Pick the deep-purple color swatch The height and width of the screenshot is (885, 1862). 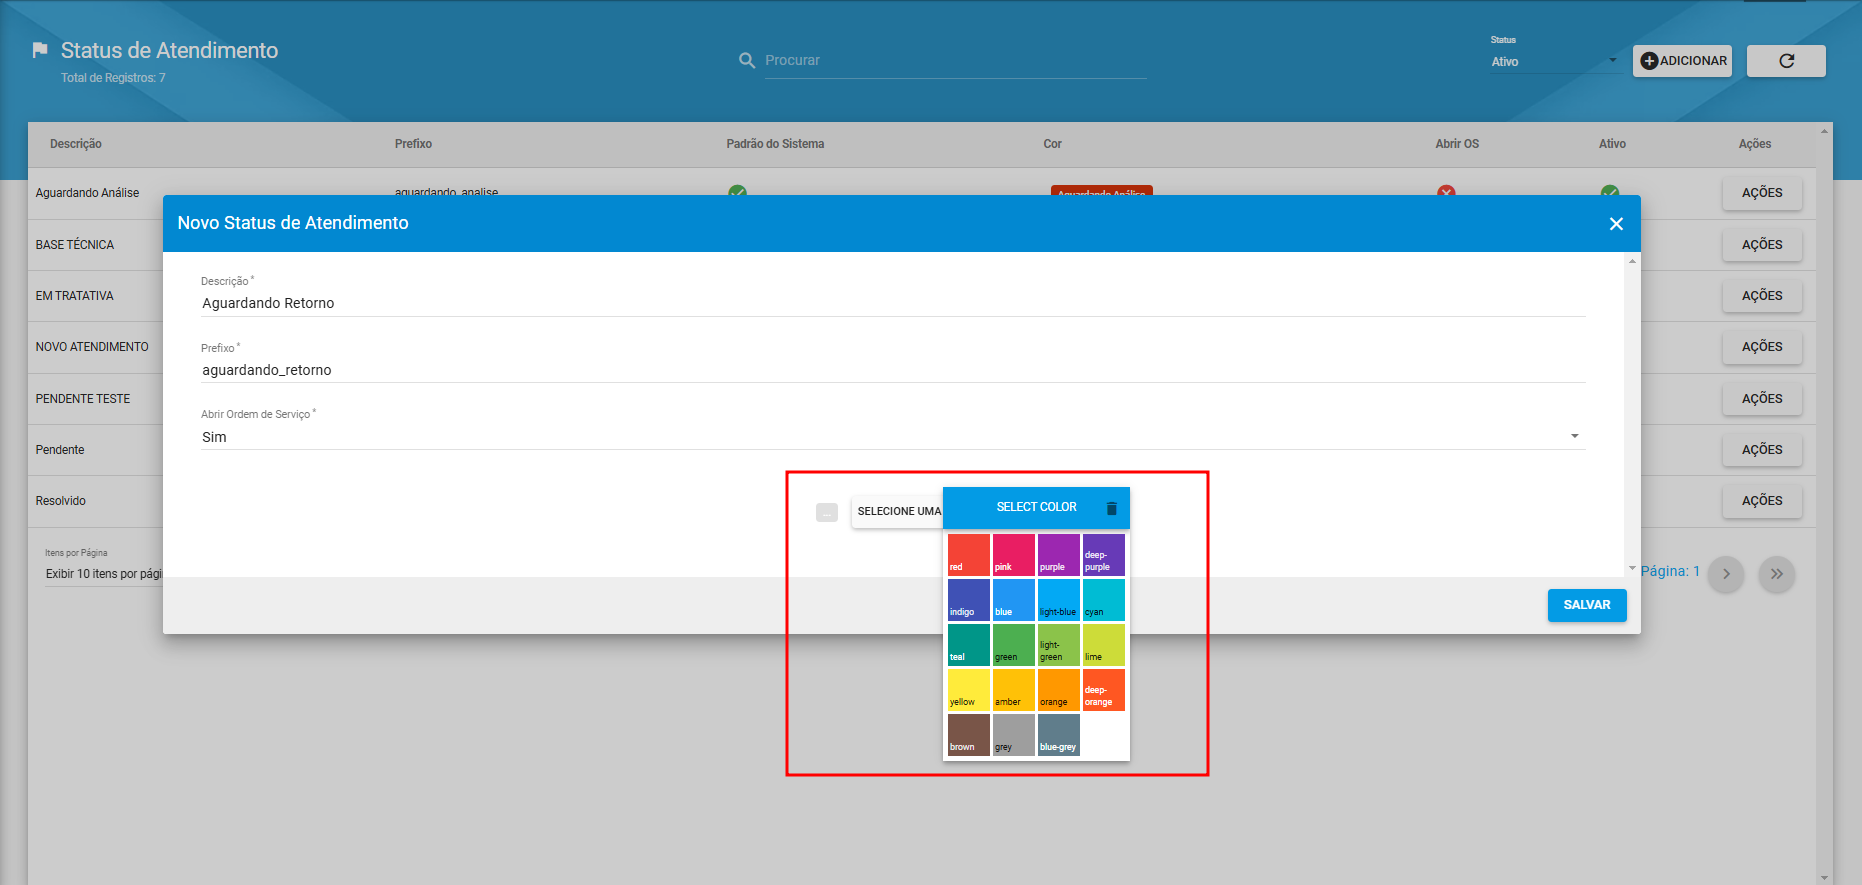tap(1104, 555)
